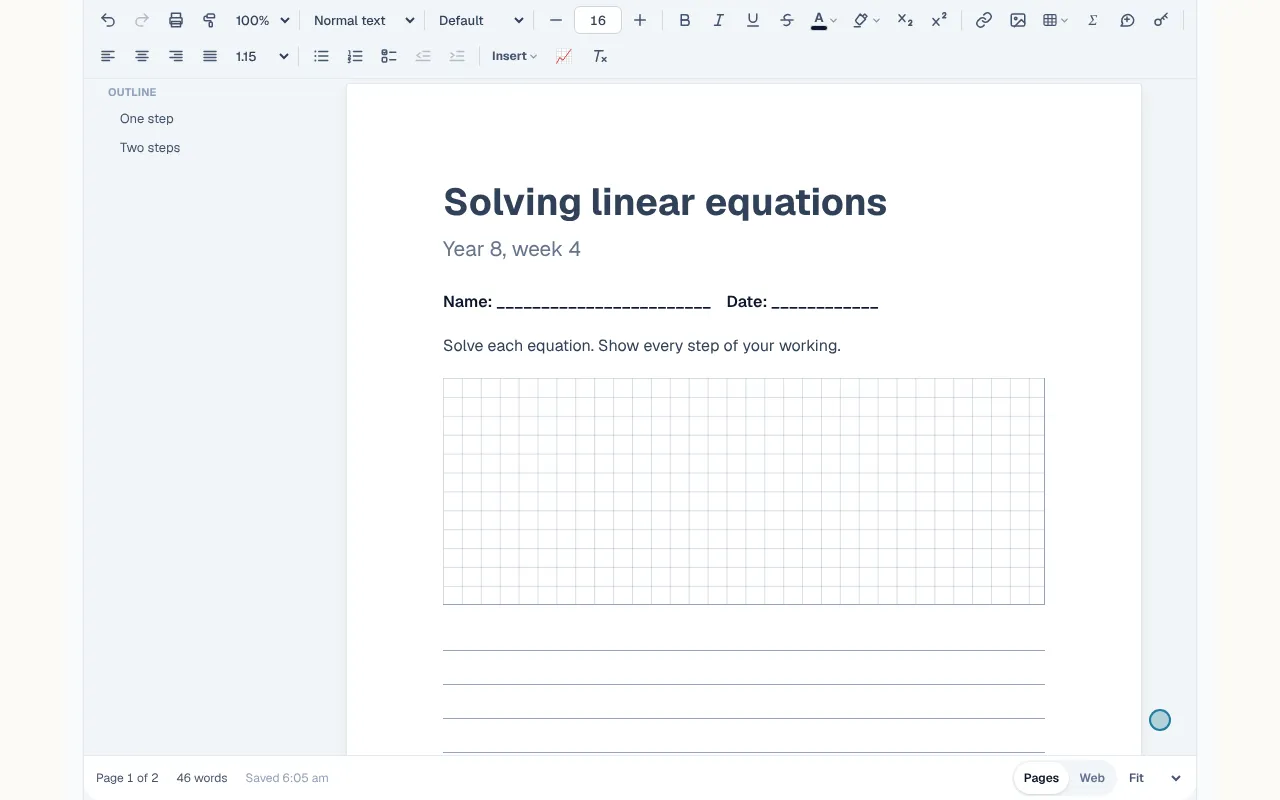Open the 100% zoom dropdown
The image size is (1280, 800).
262,20
